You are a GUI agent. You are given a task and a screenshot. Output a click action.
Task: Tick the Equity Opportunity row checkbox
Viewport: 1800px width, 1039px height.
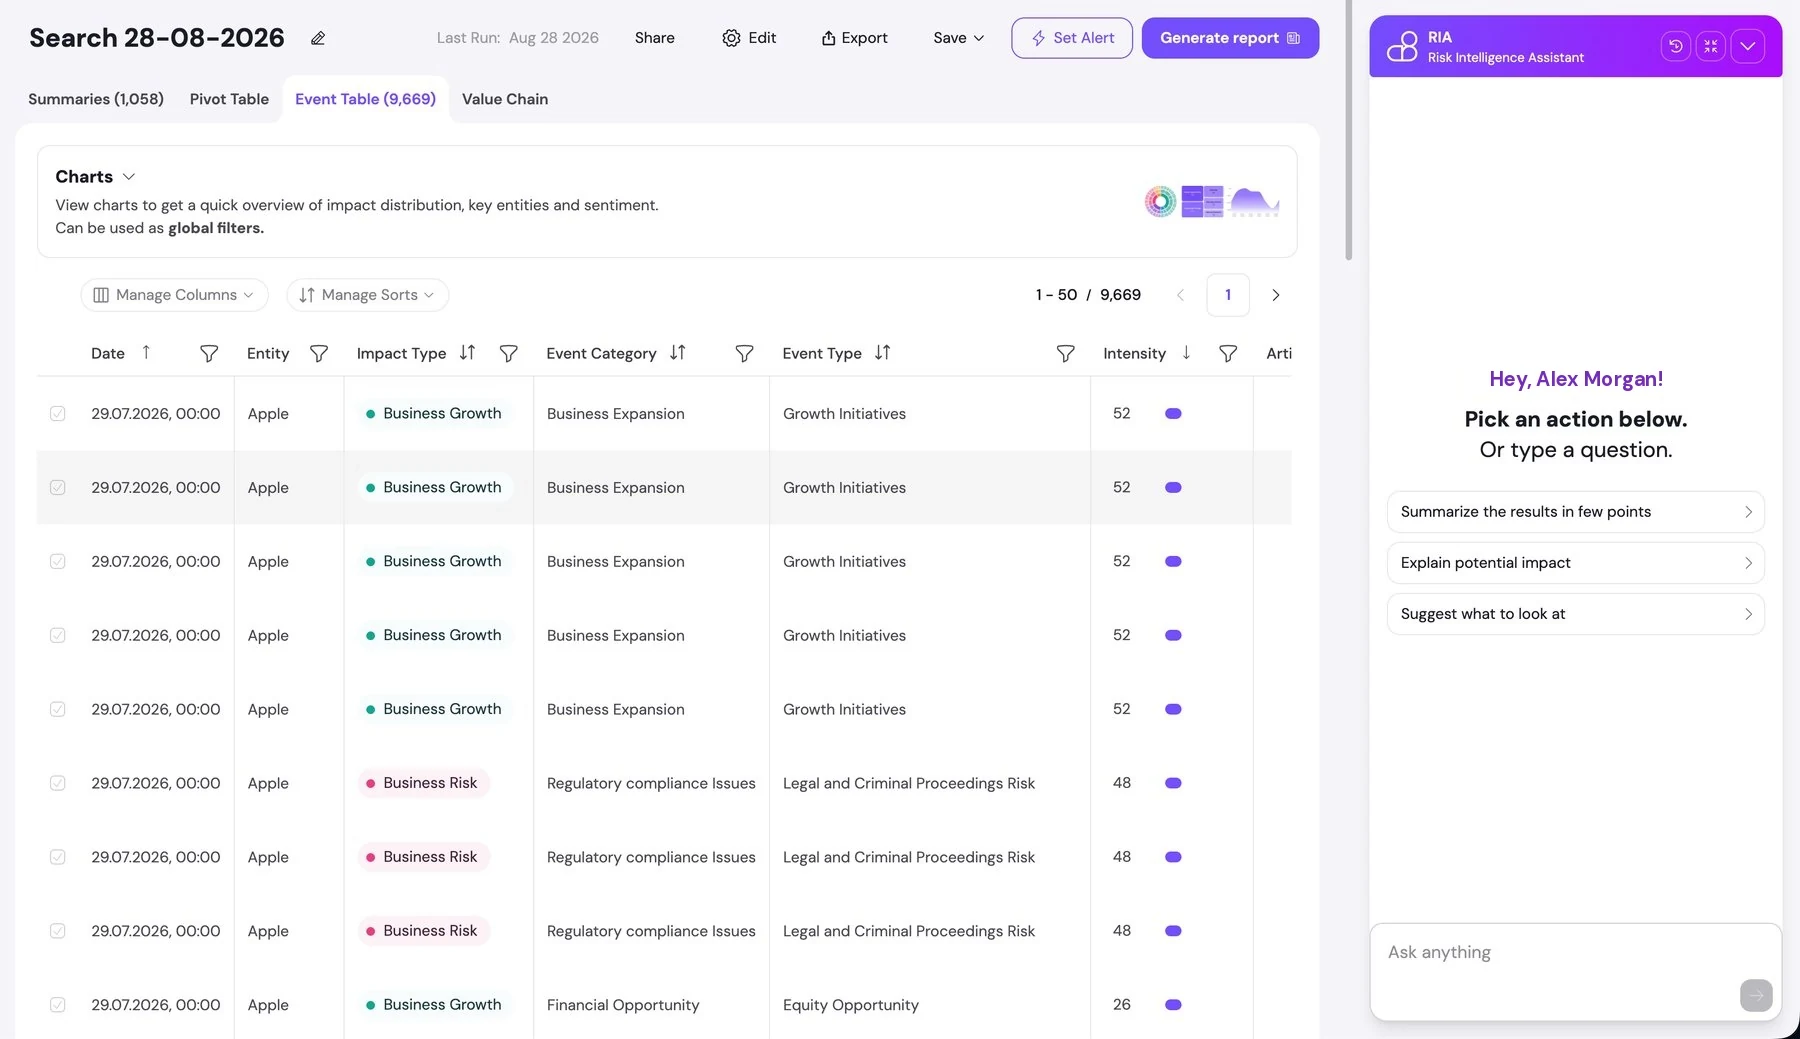pos(58,1005)
